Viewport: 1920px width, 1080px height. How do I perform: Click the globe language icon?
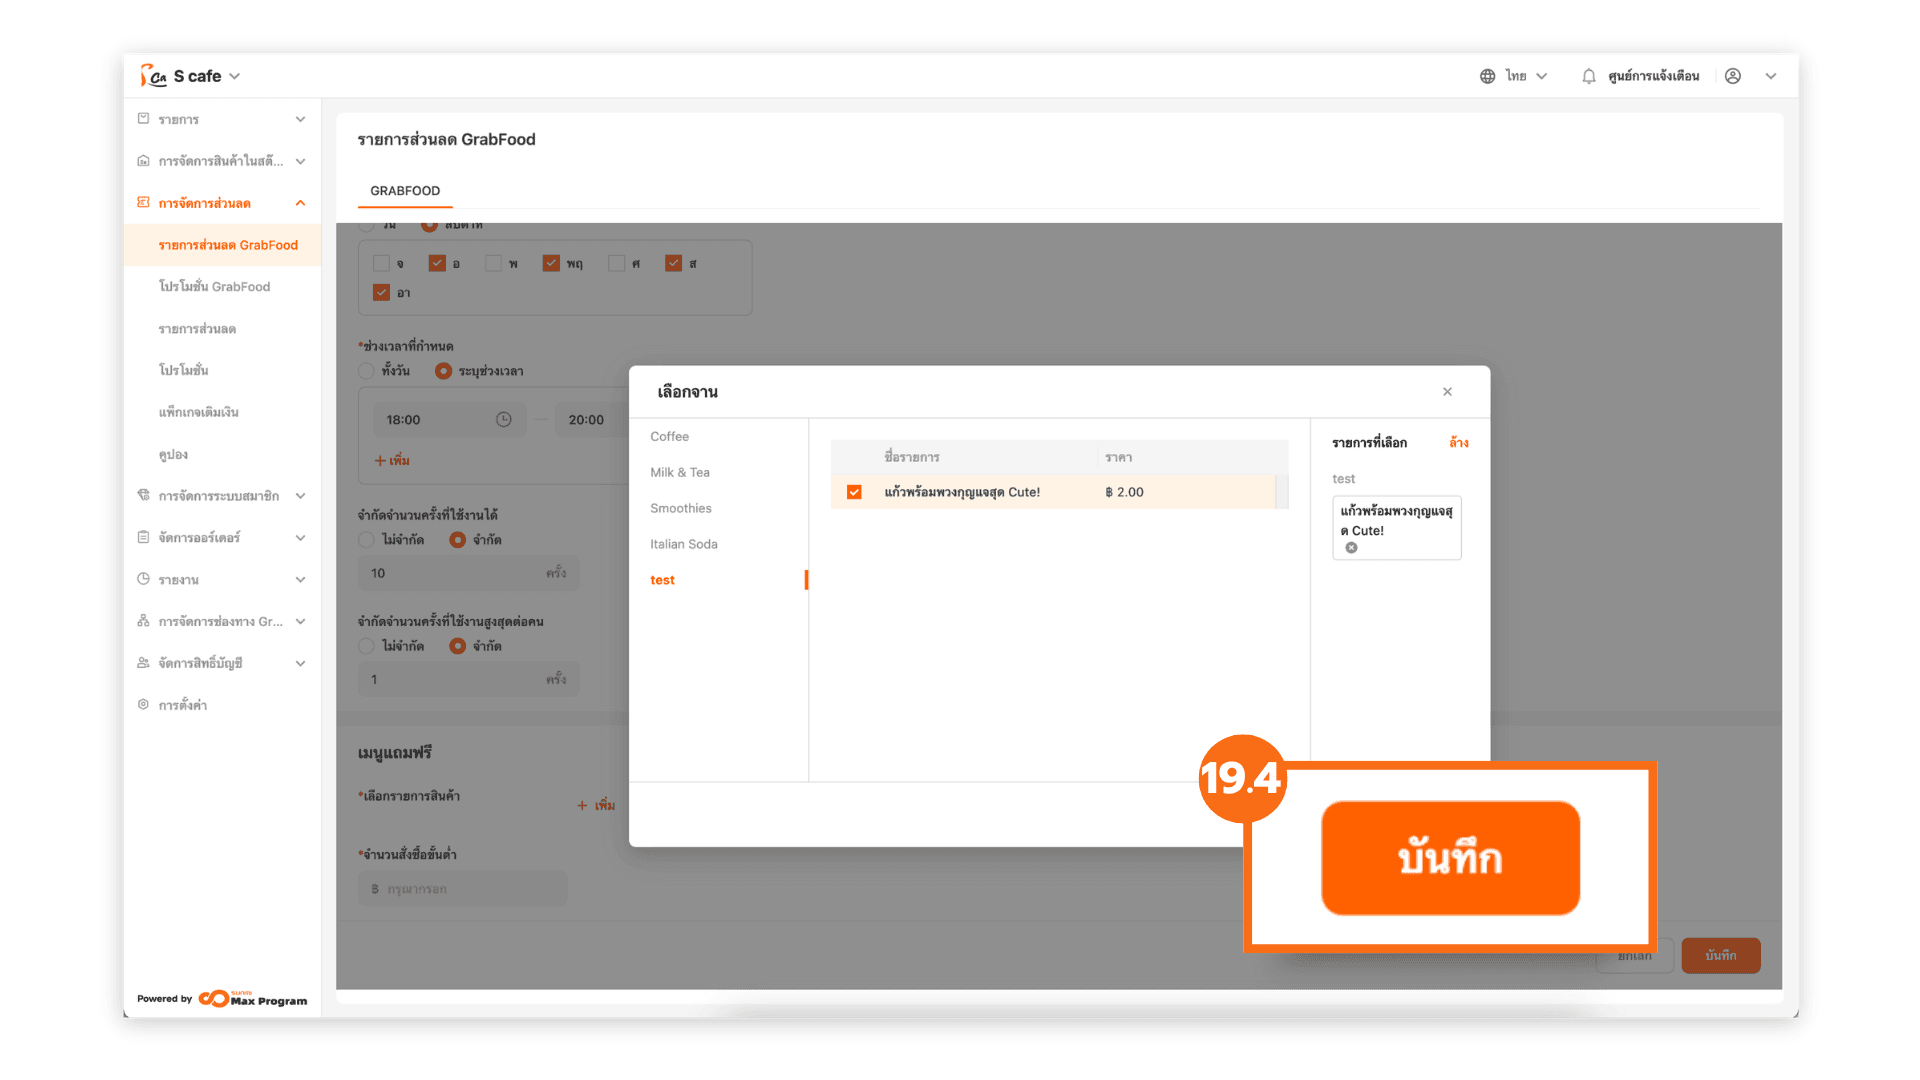[x=1487, y=76]
